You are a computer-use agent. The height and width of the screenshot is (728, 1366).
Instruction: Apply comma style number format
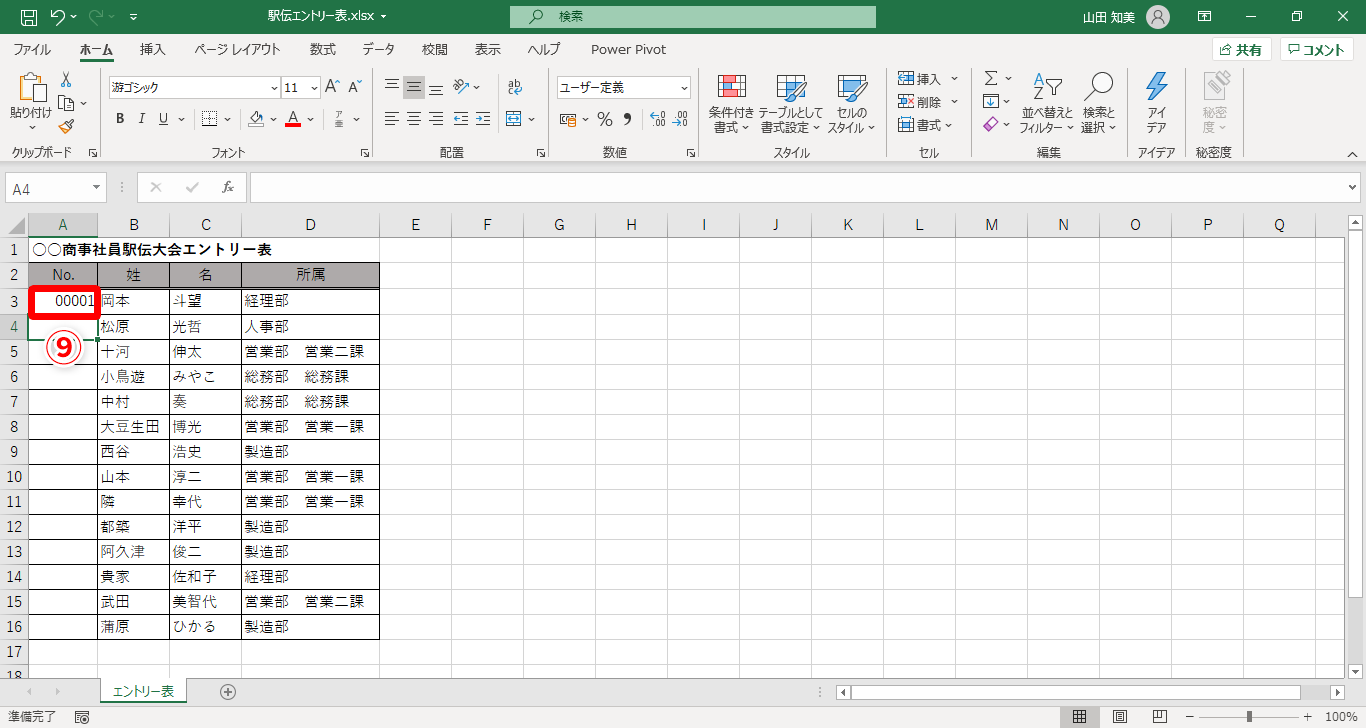click(627, 119)
